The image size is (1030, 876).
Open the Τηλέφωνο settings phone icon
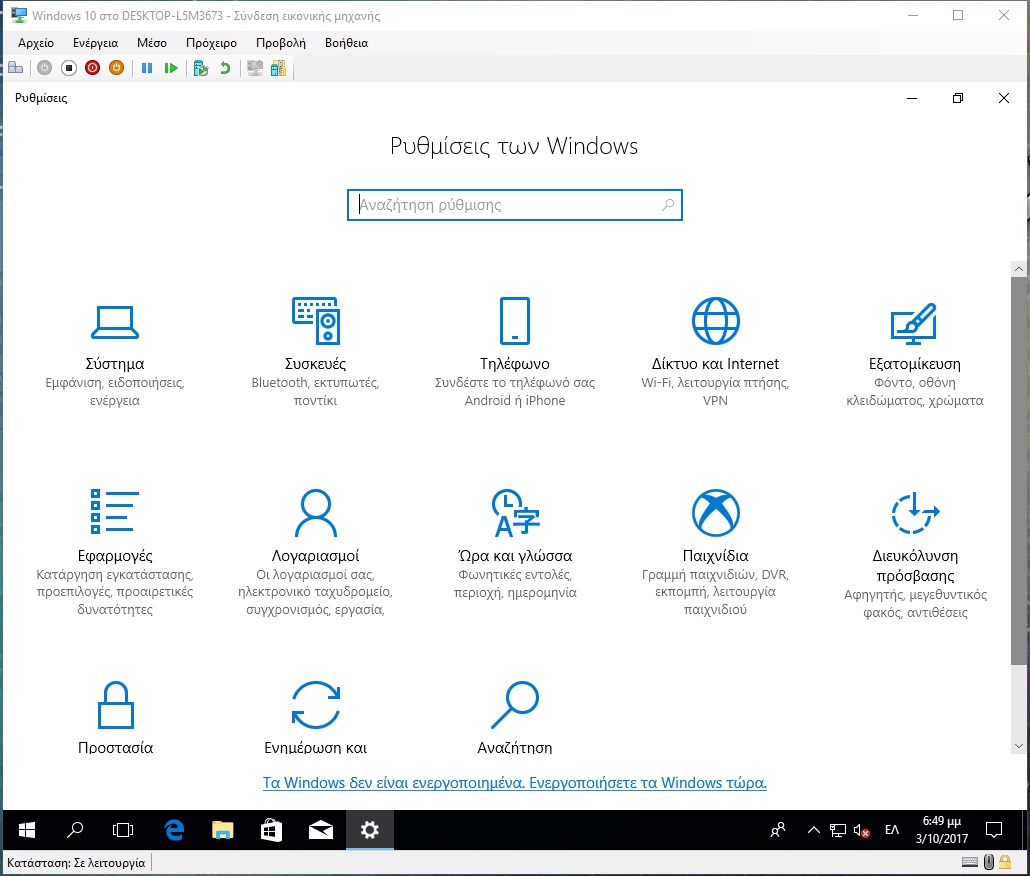pyautogui.click(x=515, y=320)
